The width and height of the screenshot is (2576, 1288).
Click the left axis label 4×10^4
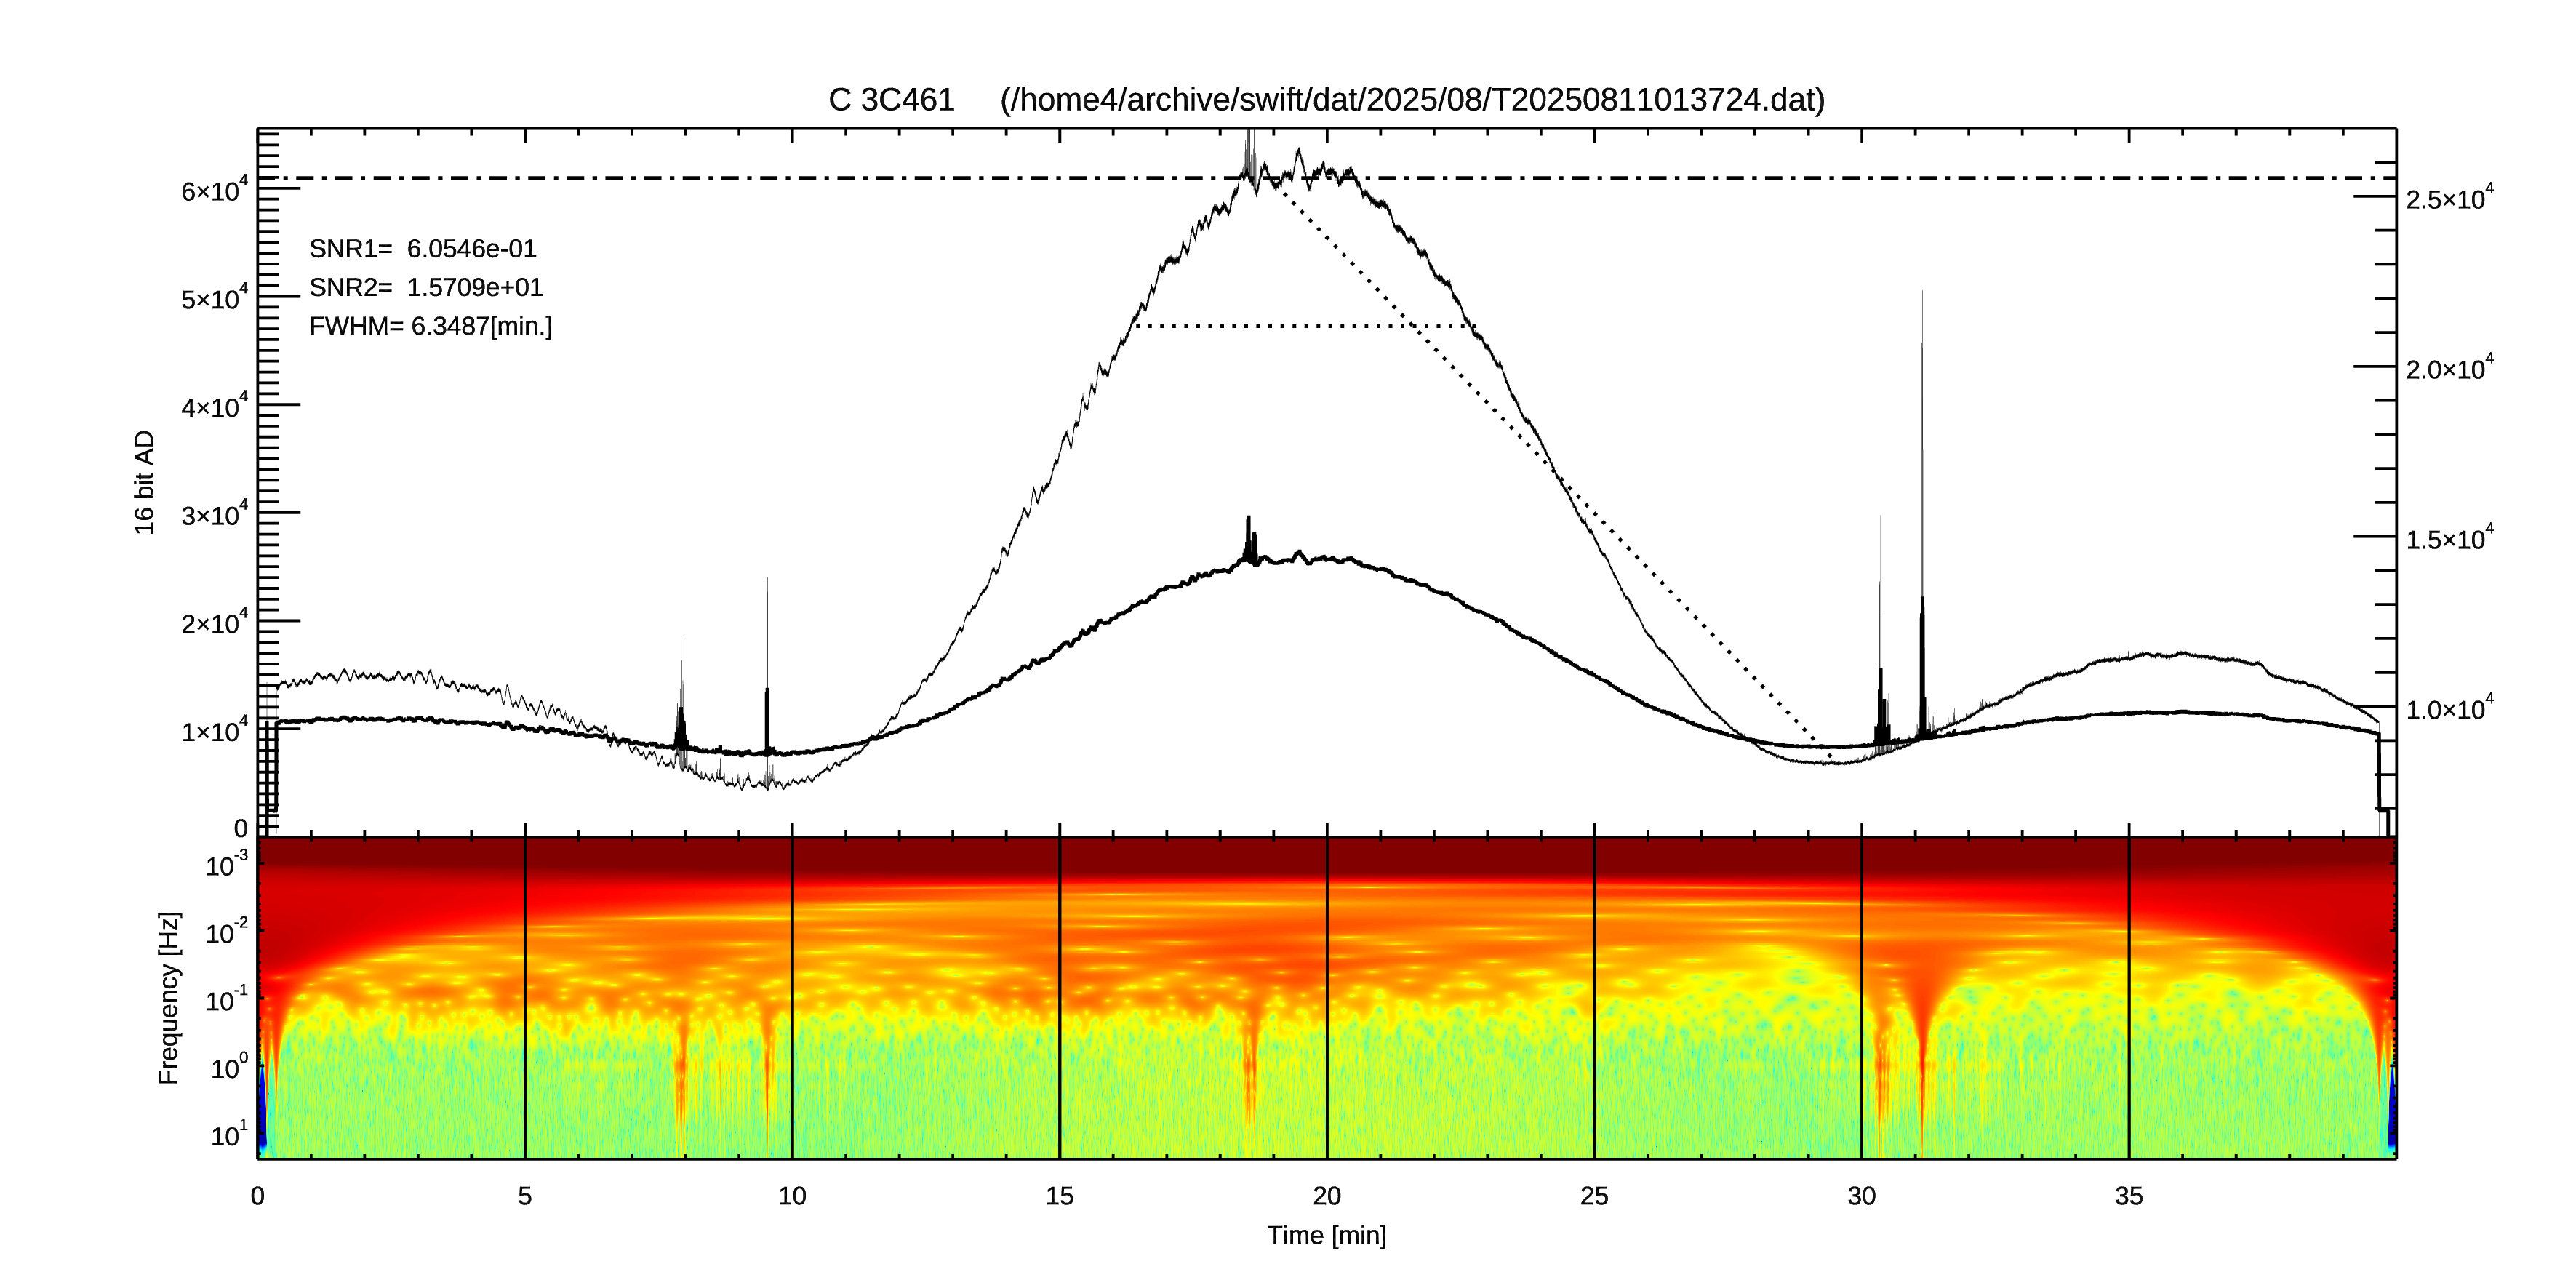[214, 406]
